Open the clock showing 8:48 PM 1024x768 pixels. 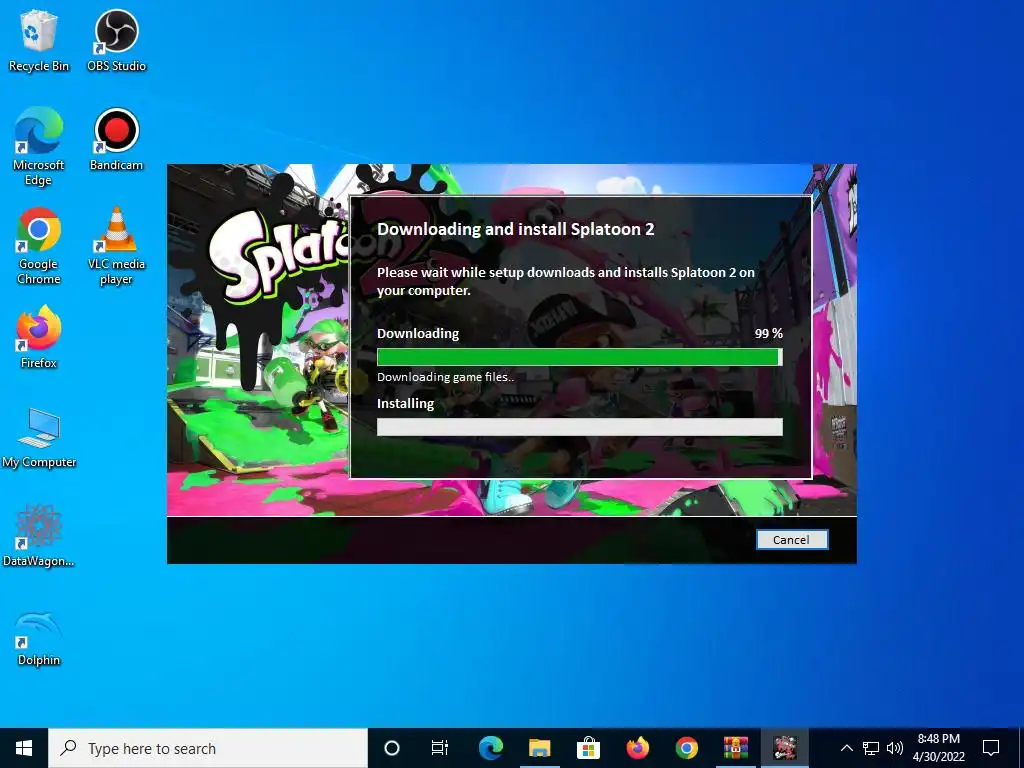point(938,748)
